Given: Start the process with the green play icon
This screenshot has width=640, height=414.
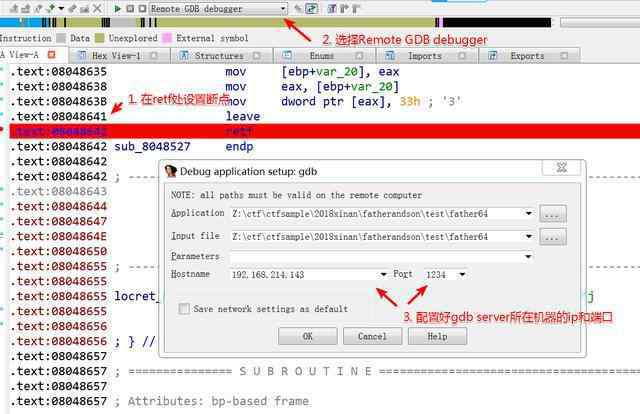Looking at the screenshot, I should coord(118,8).
